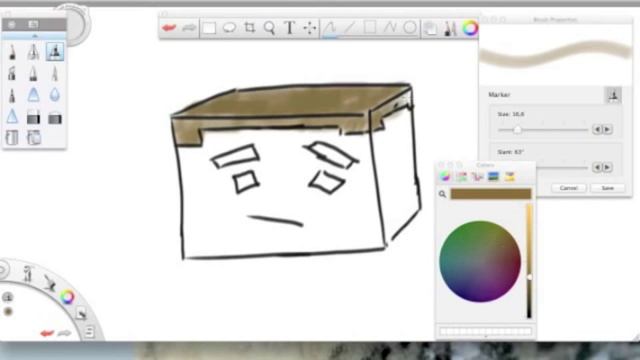The height and width of the screenshot is (360, 640).
Task: Decrease brush Size with left arrow
Action: click(597, 130)
